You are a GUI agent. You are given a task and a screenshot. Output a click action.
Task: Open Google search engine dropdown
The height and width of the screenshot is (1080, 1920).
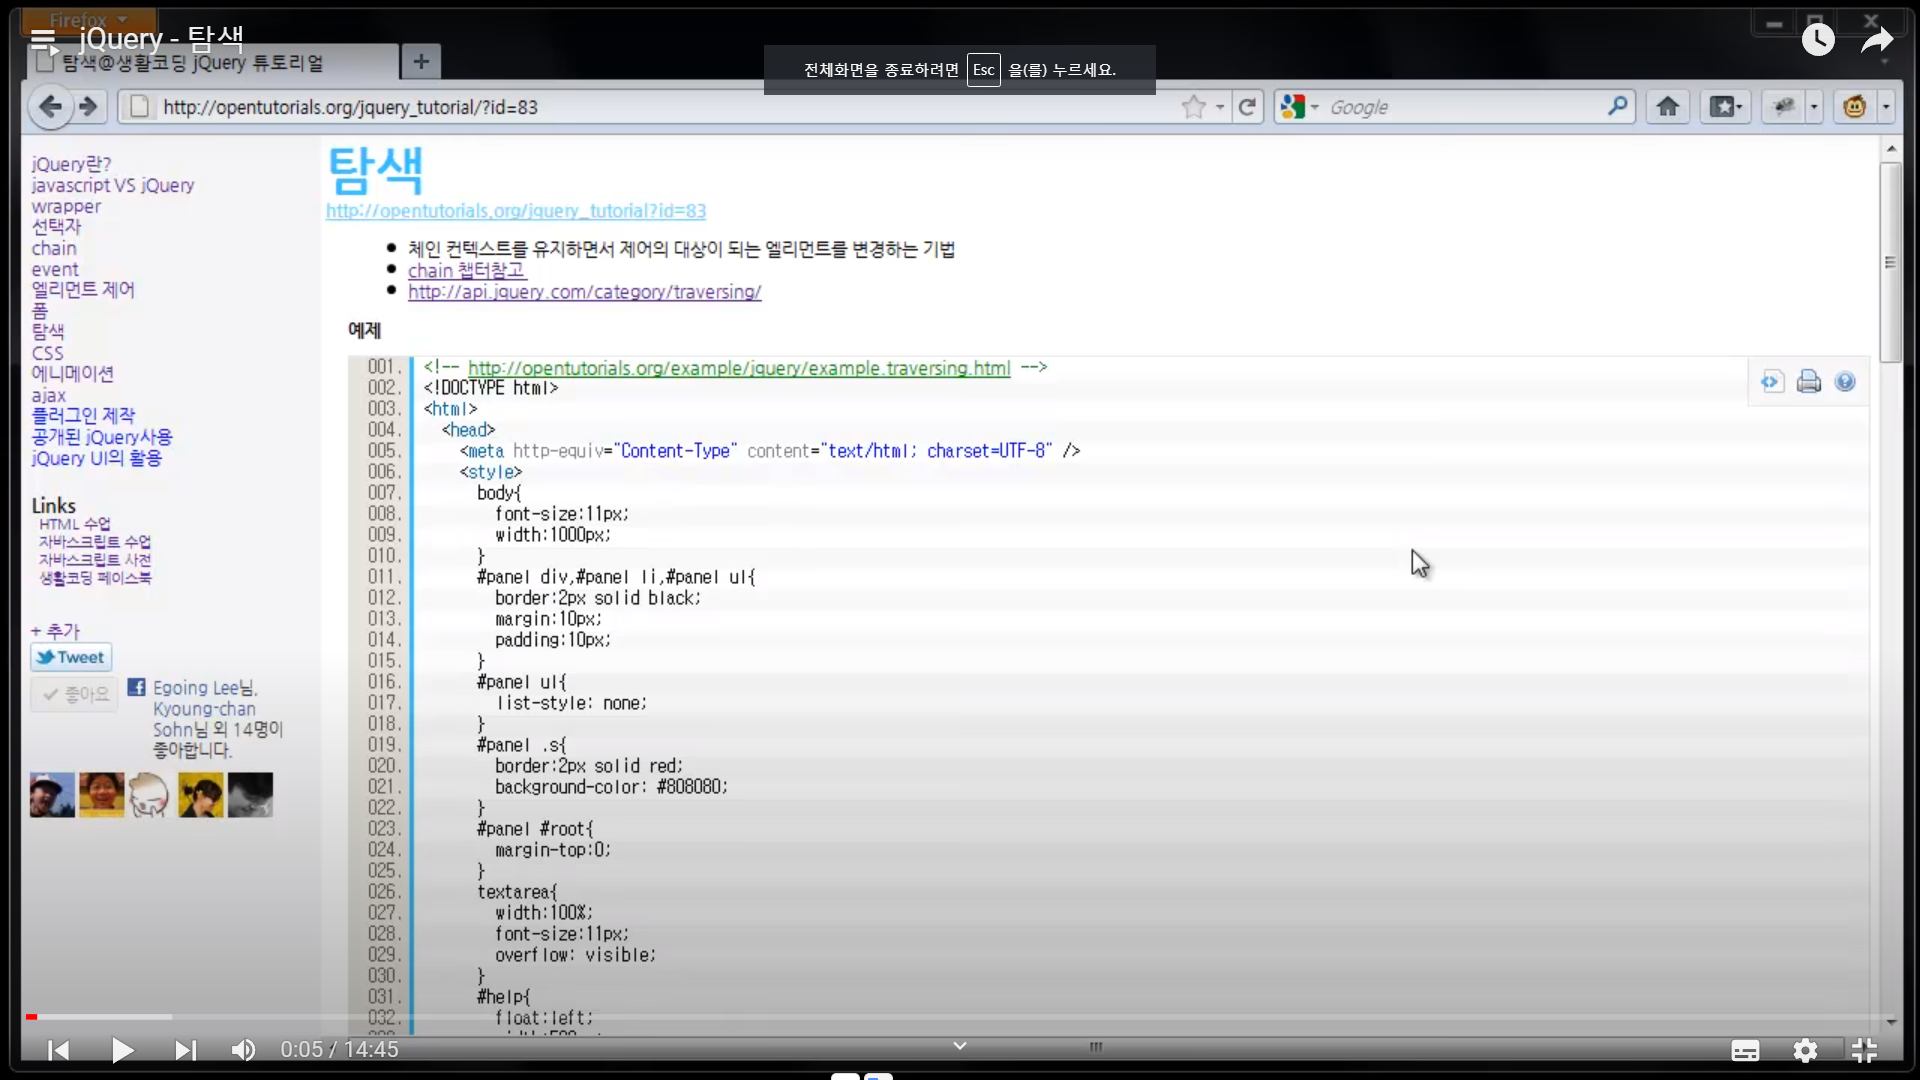point(1300,107)
